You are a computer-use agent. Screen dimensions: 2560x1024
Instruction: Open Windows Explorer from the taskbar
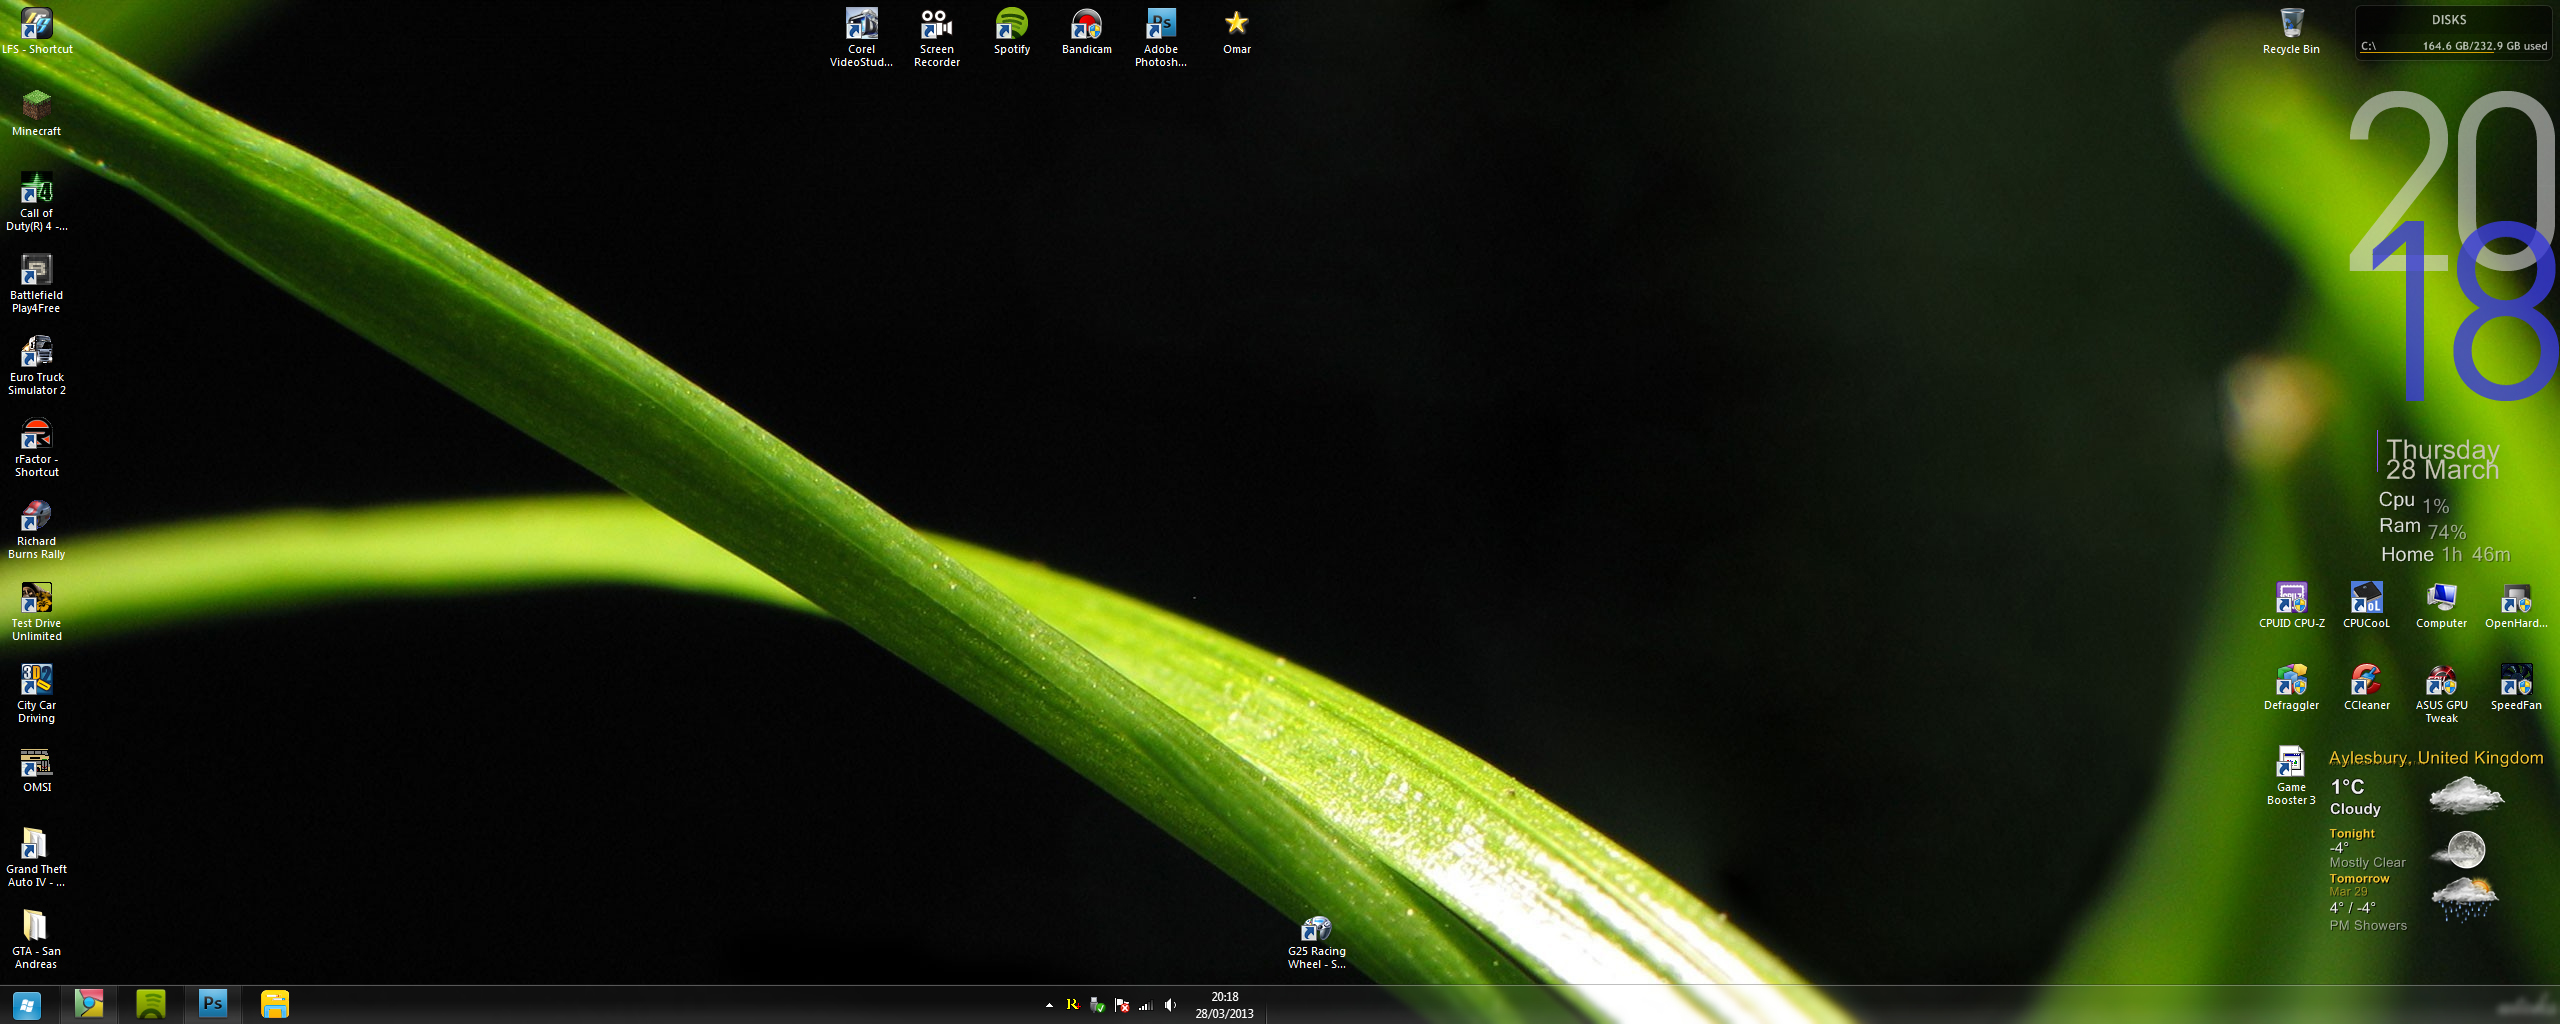click(275, 1005)
